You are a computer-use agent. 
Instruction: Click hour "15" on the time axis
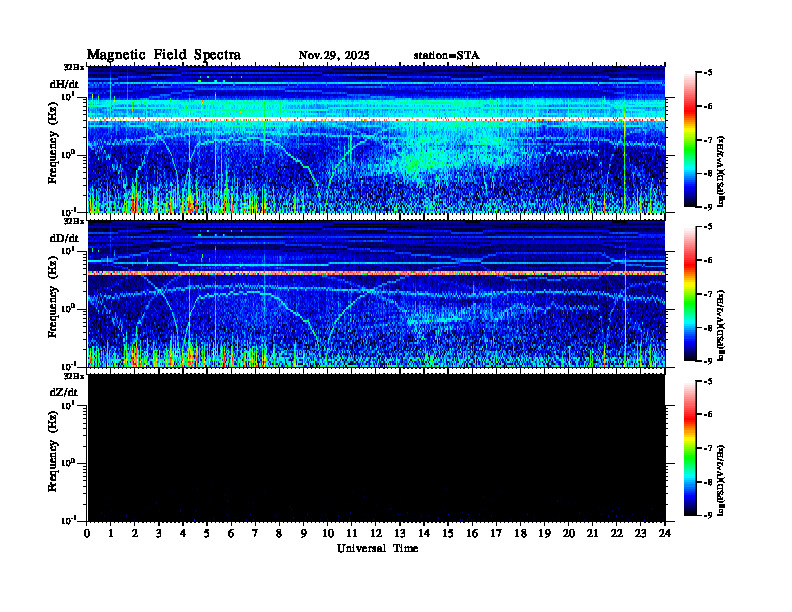point(448,534)
